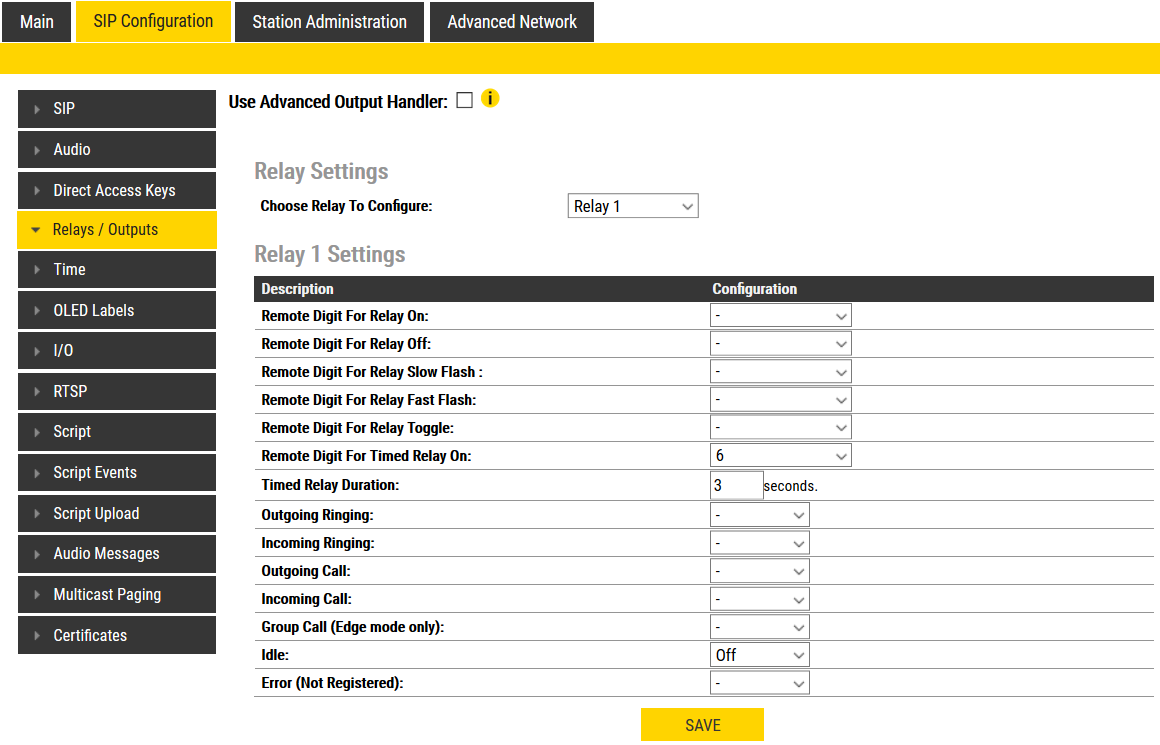Viewport: 1160px width, 745px height.
Task: Click the Timed Relay Duration input field
Action: (736, 486)
